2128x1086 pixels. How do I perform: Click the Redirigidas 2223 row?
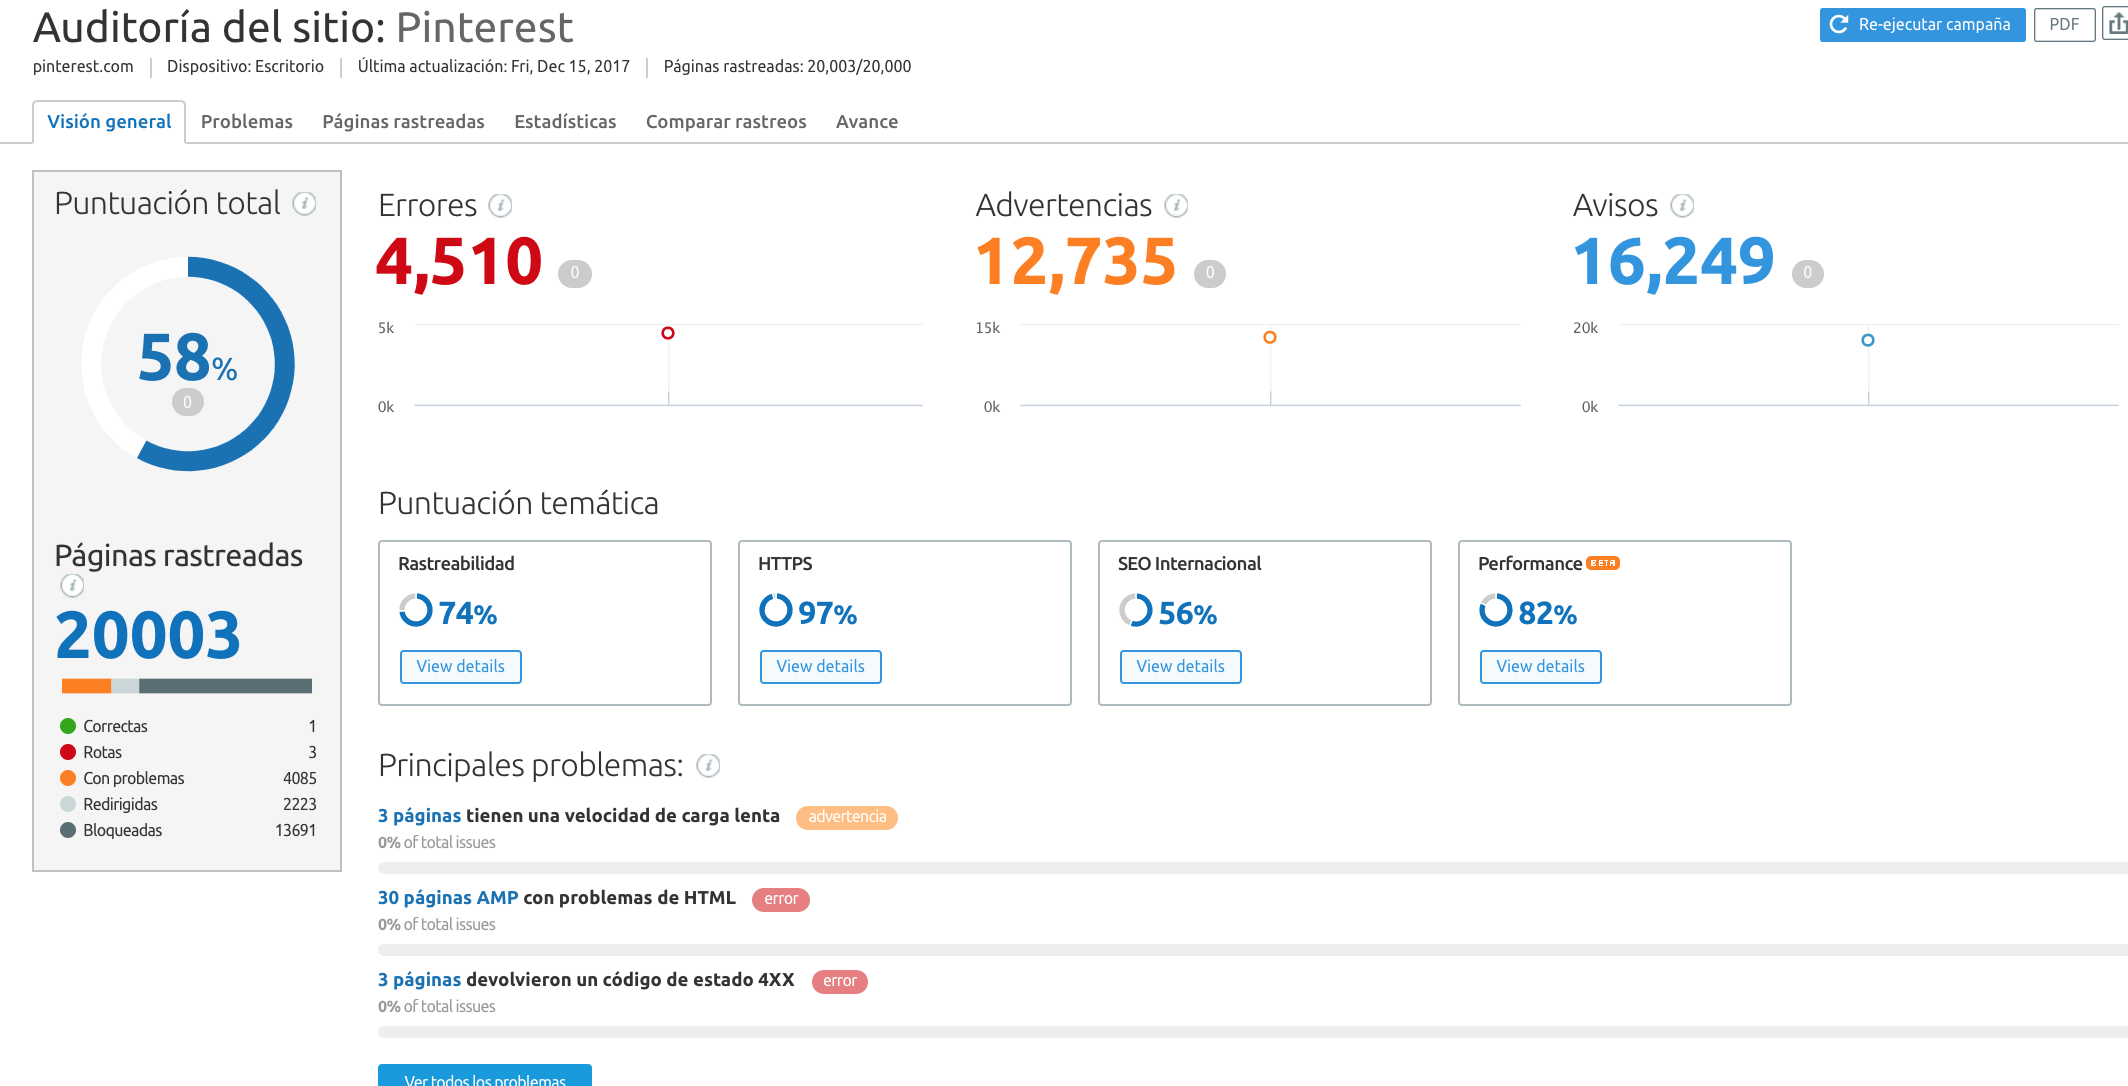coord(188,804)
